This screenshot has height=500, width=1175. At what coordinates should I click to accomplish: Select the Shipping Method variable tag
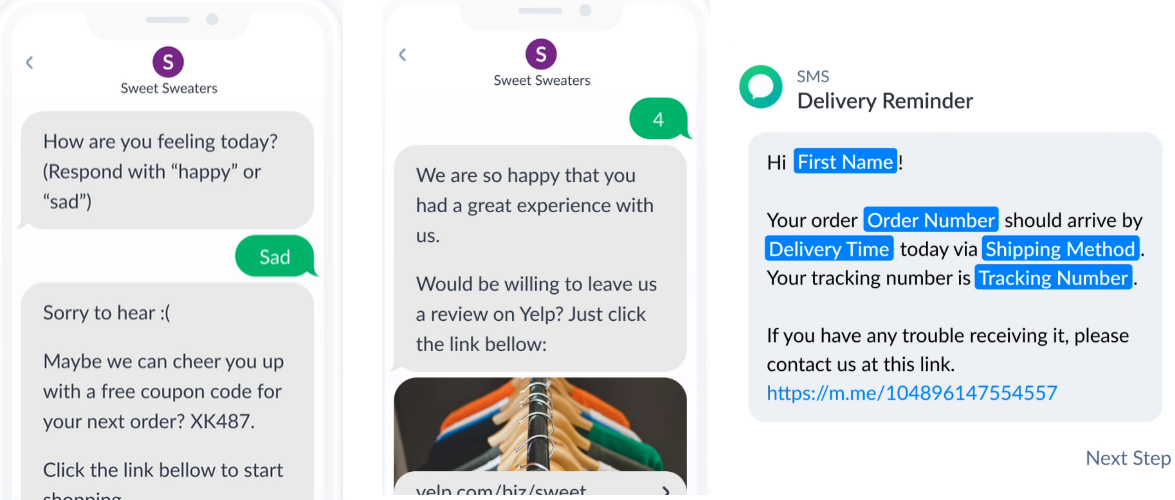click(1060, 249)
